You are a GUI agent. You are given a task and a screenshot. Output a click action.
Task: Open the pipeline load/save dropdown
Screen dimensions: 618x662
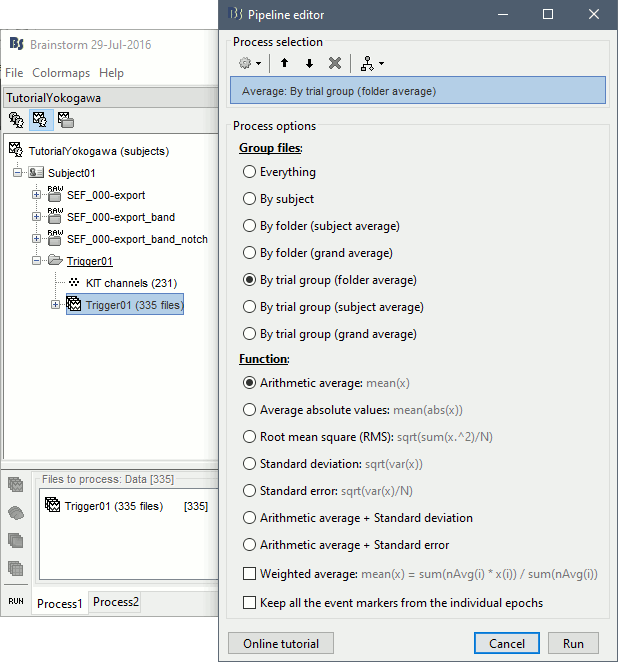coord(372,63)
